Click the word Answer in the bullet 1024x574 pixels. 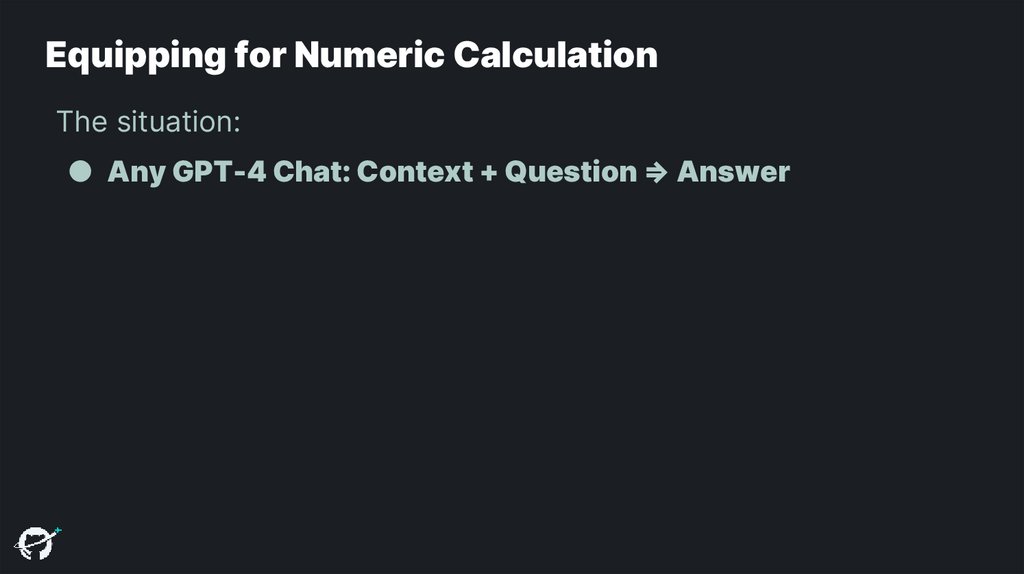(x=733, y=172)
